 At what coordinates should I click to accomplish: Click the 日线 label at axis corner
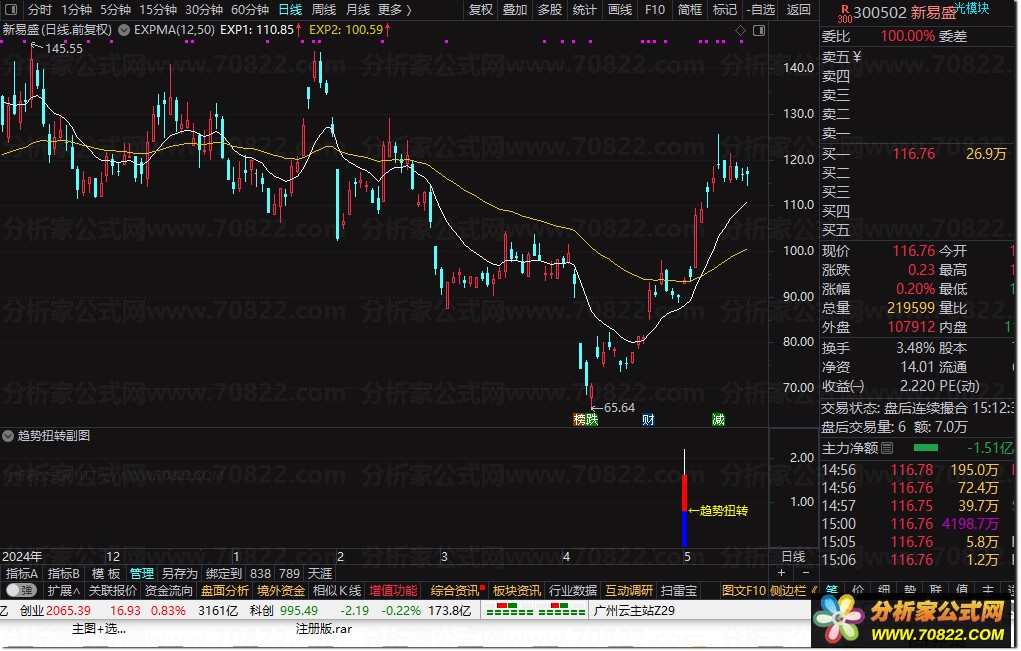[x=793, y=557]
